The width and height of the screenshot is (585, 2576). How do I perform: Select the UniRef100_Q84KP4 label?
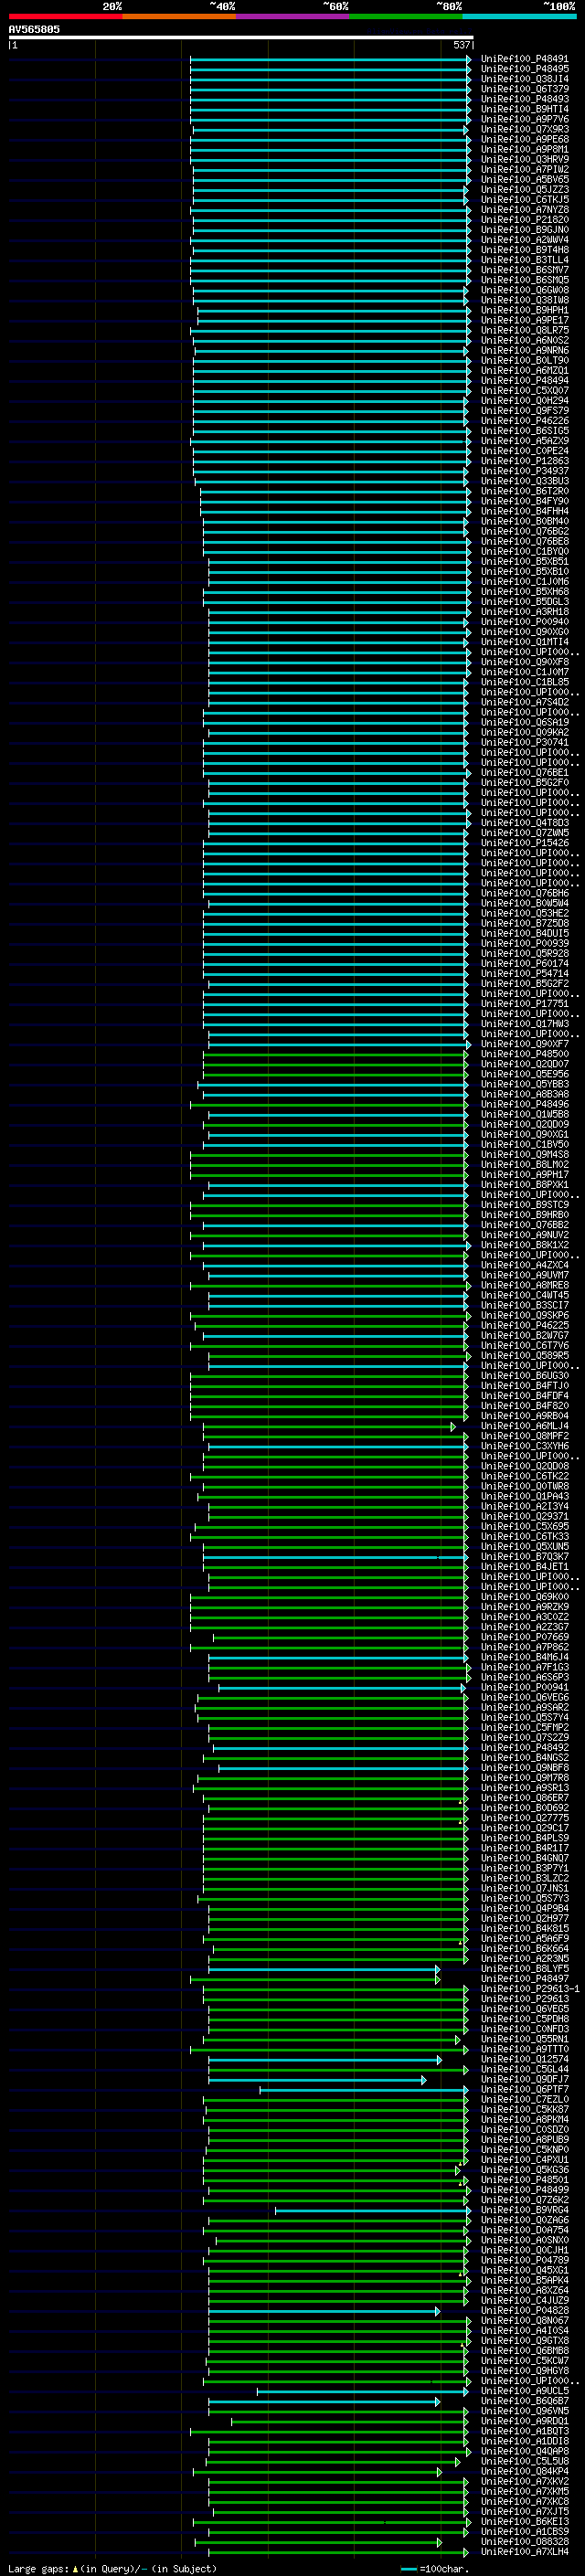[524, 2471]
